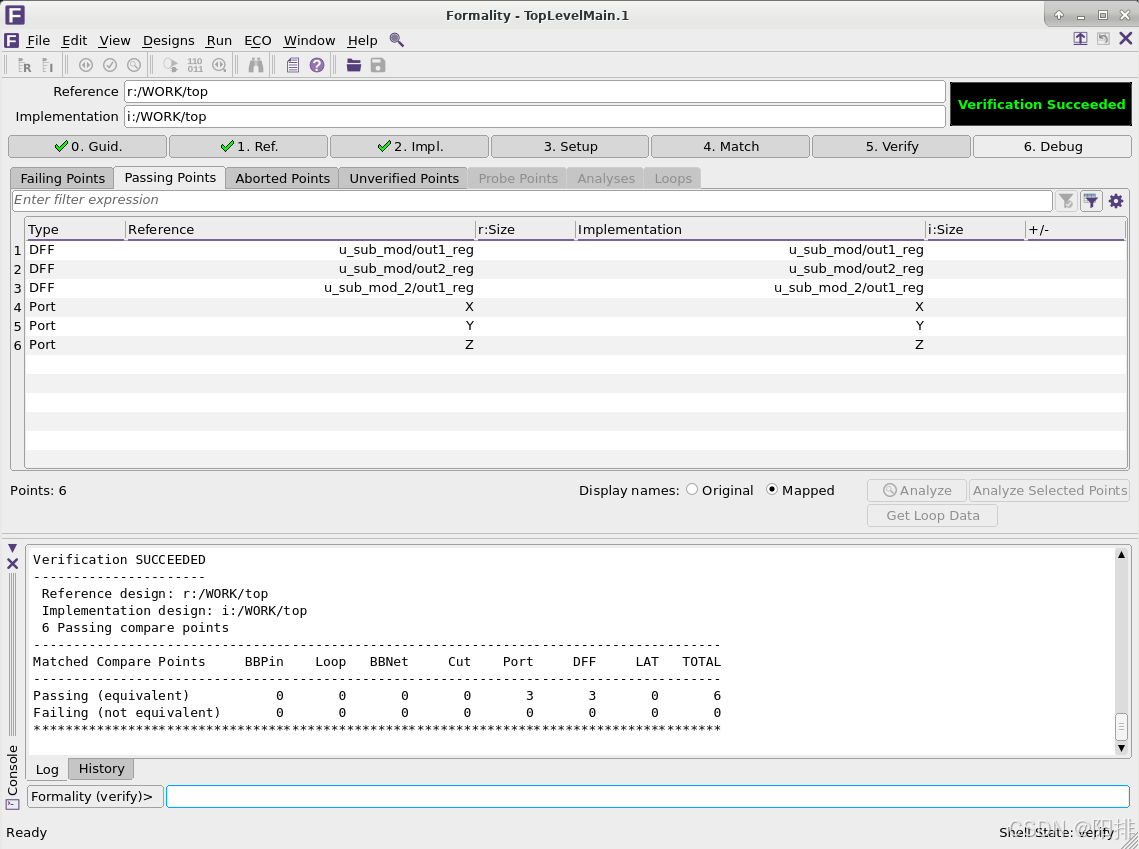Click the console terminal icon at bottom-left

point(12,804)
